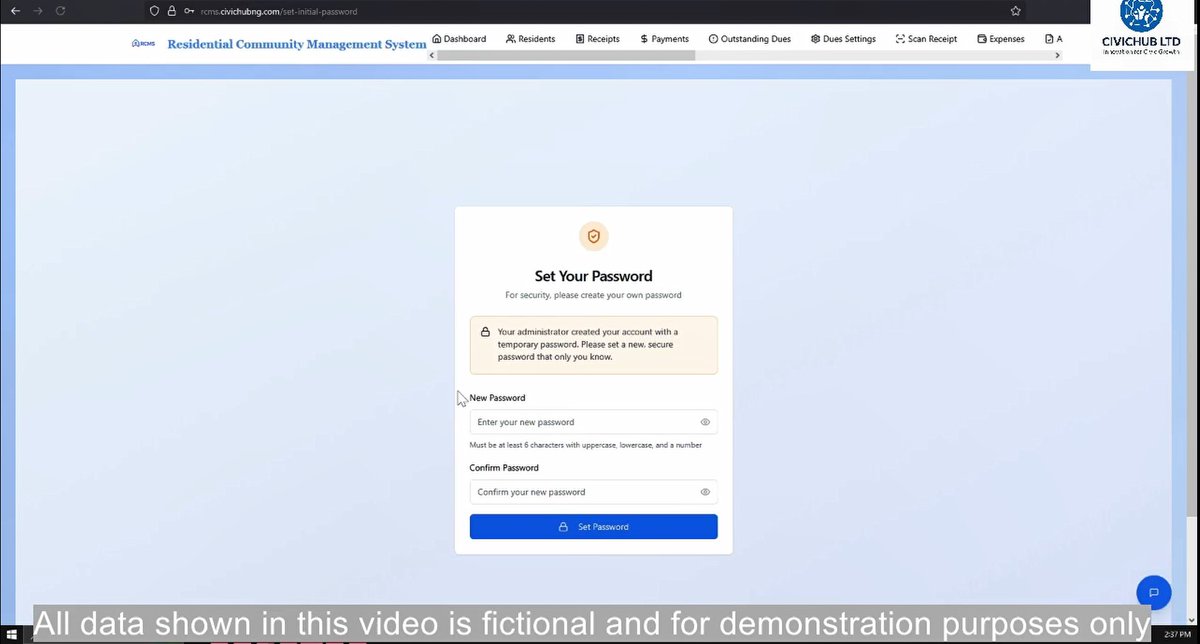1200x644 pixels.
Task: Select the Residents icon in the navbar
Action: tap(510, 38)
